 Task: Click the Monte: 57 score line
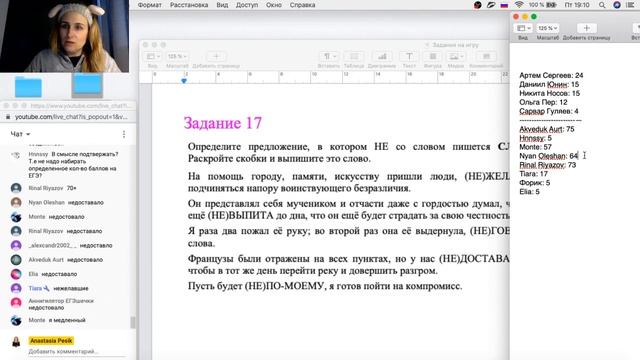[x=535, y=147]
